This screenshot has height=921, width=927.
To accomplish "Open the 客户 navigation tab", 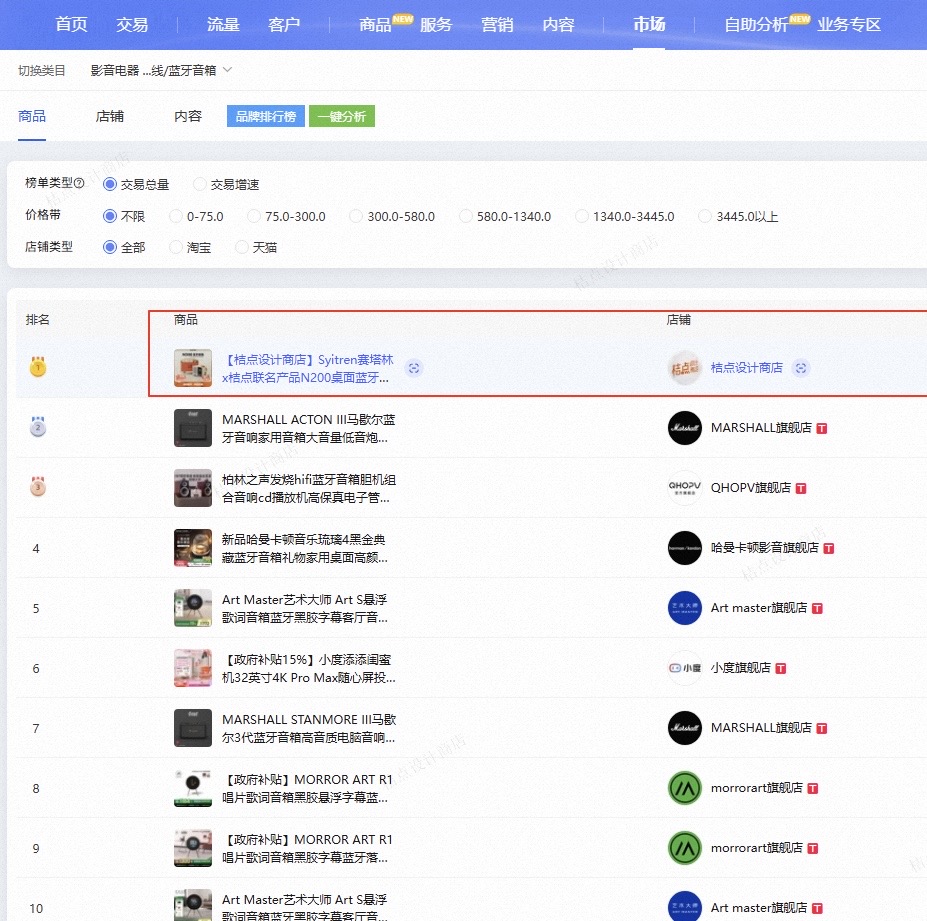I will (284, 24).
